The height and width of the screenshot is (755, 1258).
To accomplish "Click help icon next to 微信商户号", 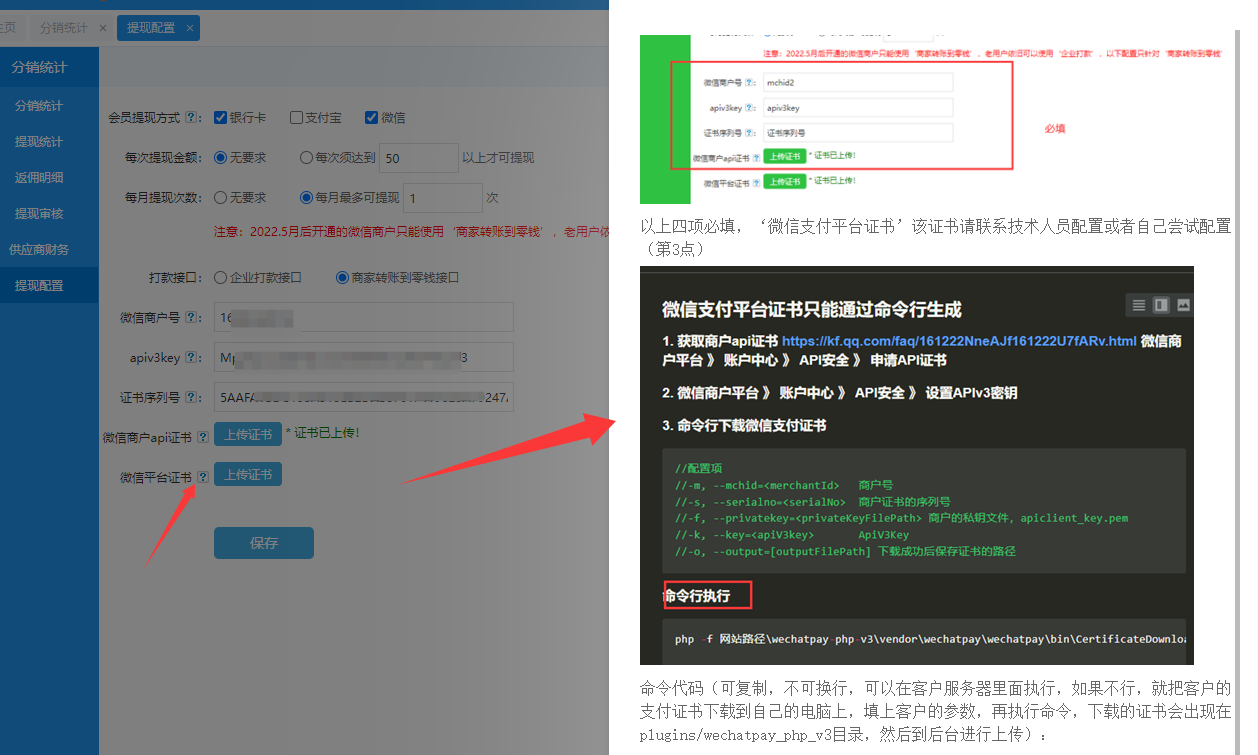I will click(x=192, y=318).
